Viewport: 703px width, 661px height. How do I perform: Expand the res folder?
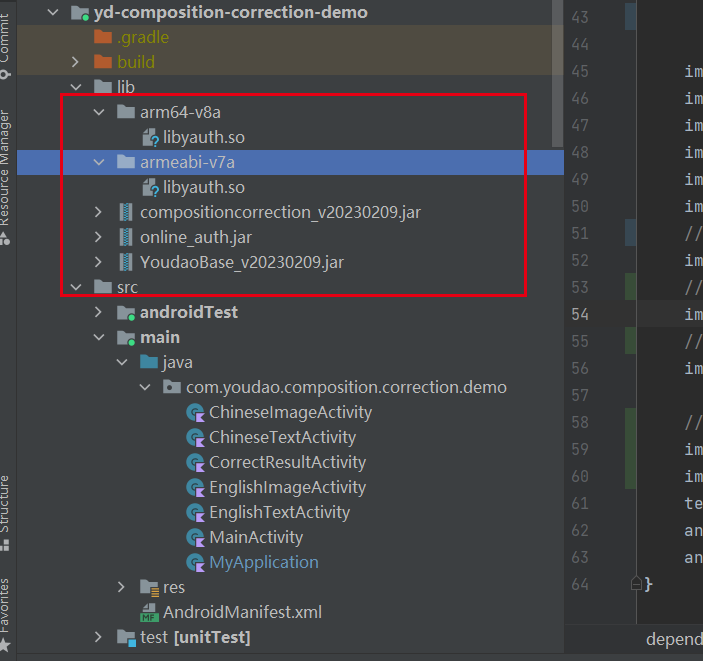(x=122, y=587)
